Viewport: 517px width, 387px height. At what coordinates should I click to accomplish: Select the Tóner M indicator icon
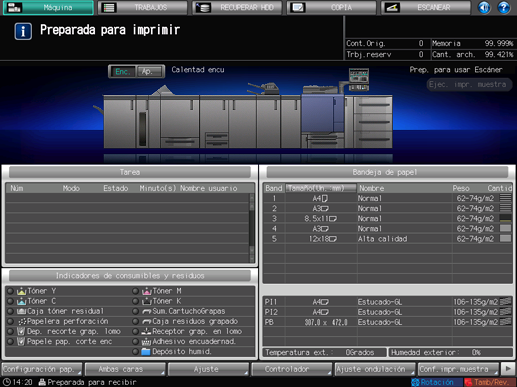146,291
